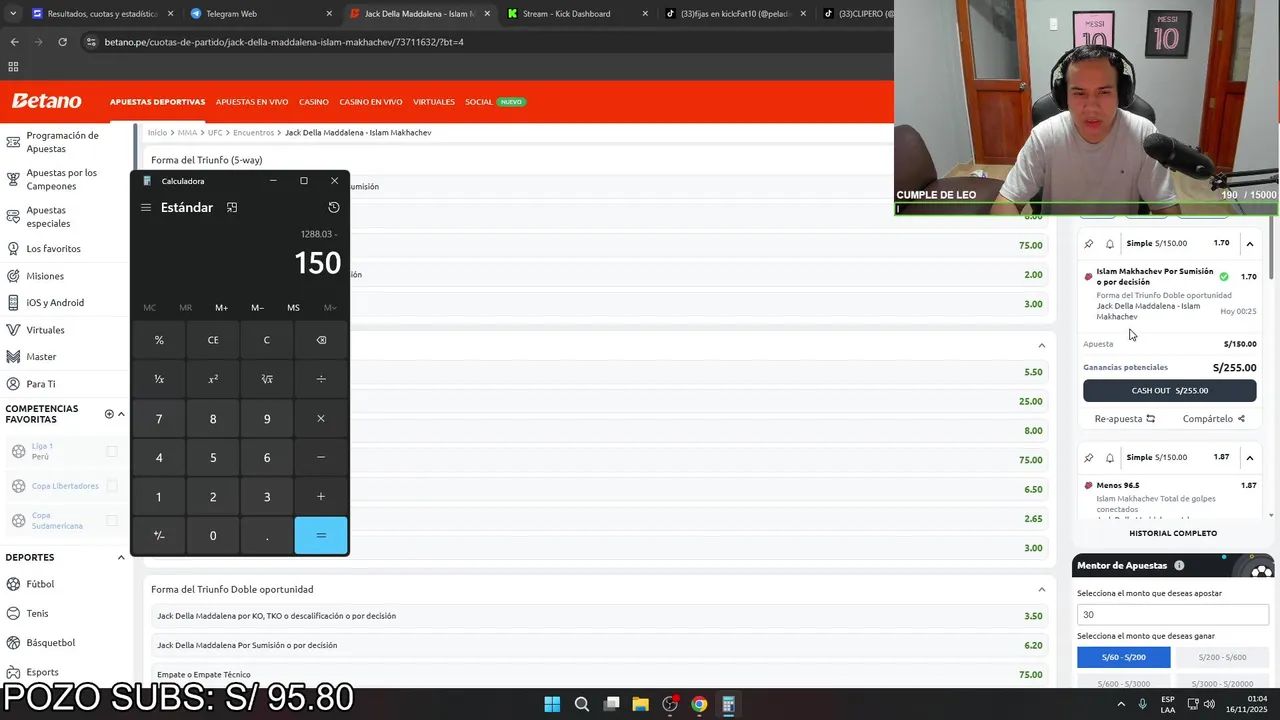Open Misiones in the sidebar
The height and width of the screenshot is (720, 1280).
coord(45,276)
